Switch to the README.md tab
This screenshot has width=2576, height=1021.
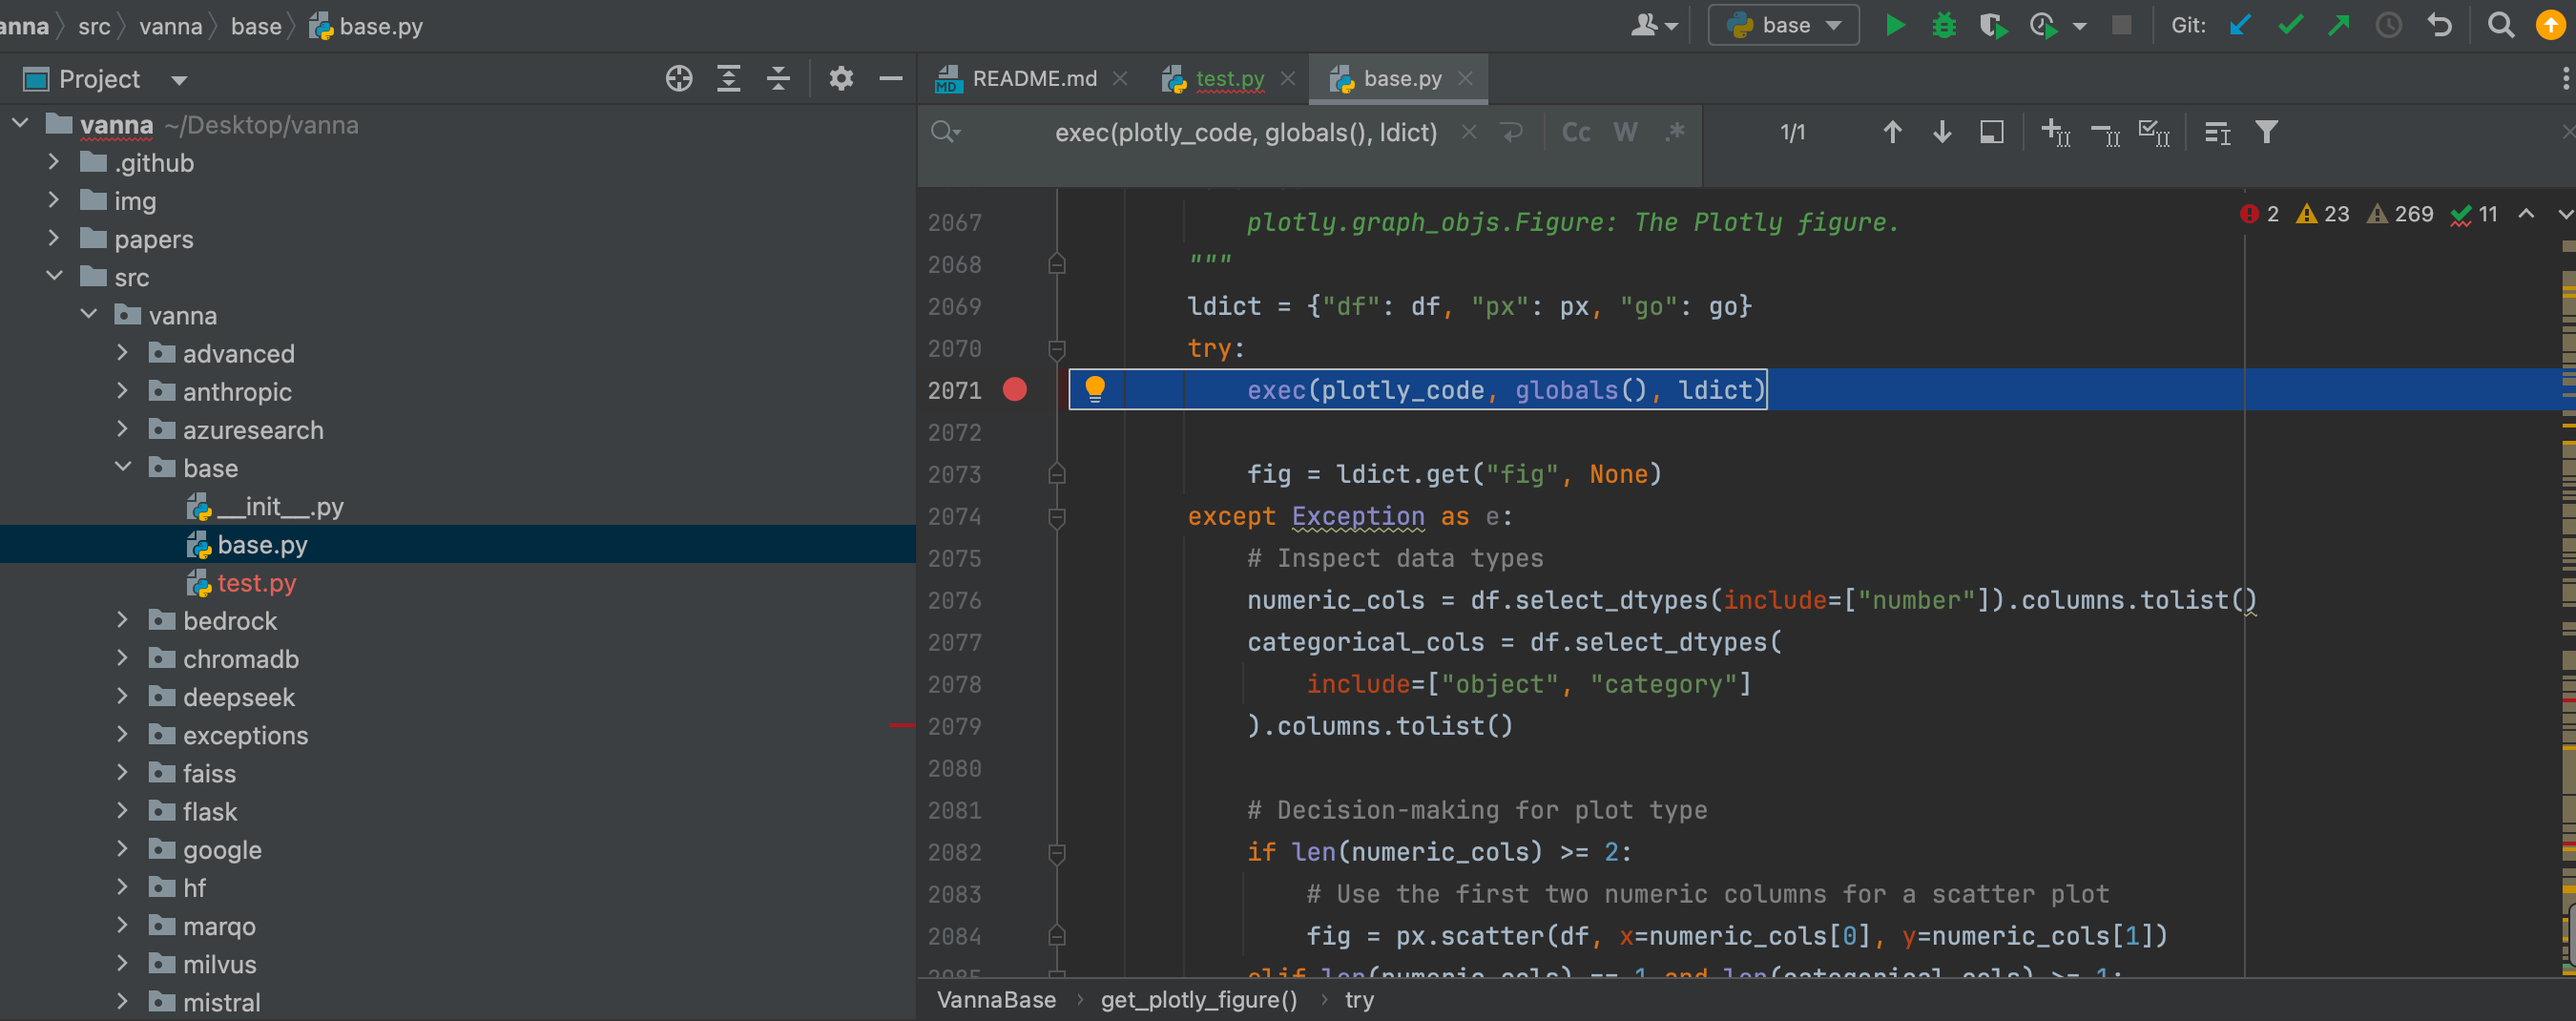(1032, 79)
